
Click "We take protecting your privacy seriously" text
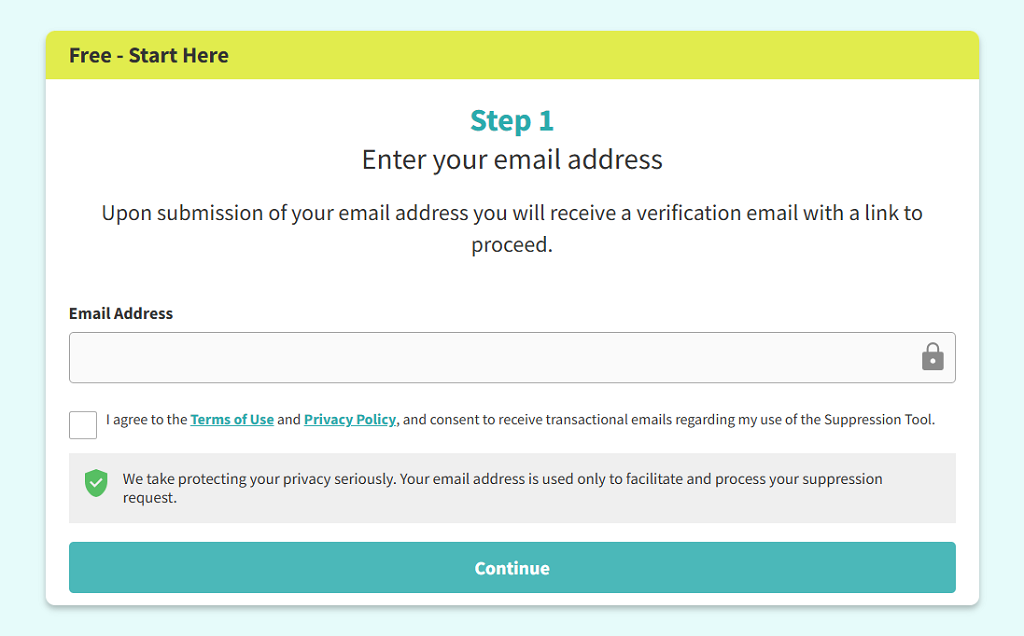(259, 479)
